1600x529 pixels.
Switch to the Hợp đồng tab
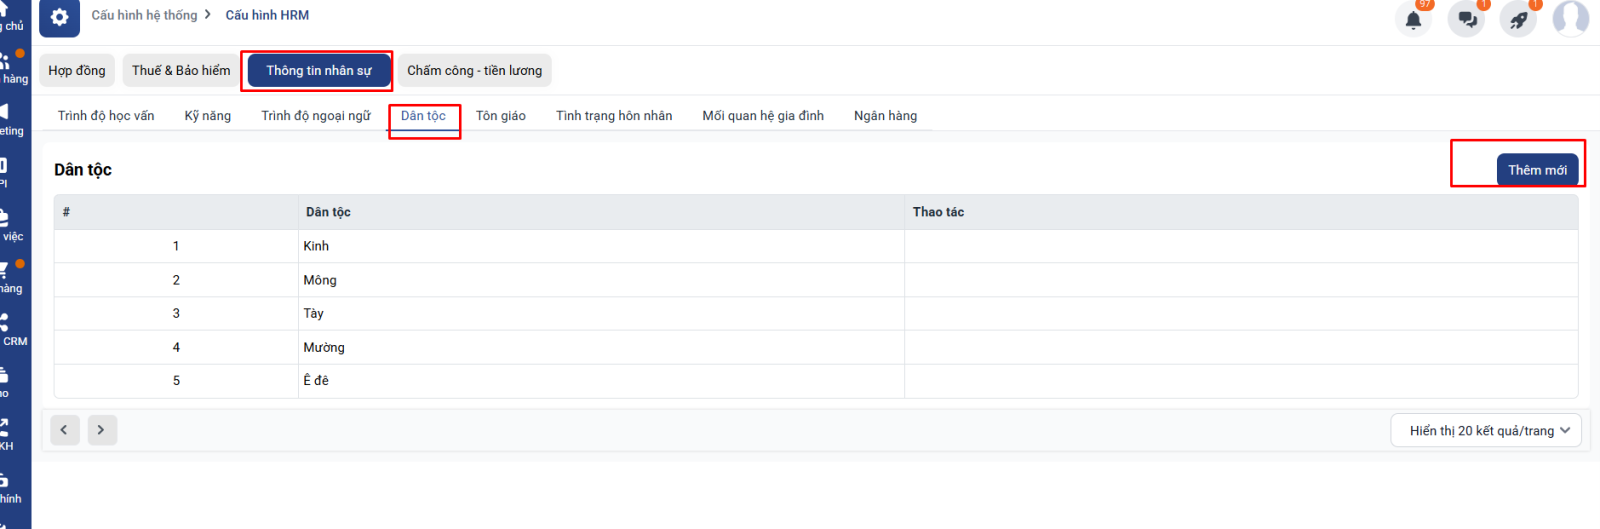point(77,70)
